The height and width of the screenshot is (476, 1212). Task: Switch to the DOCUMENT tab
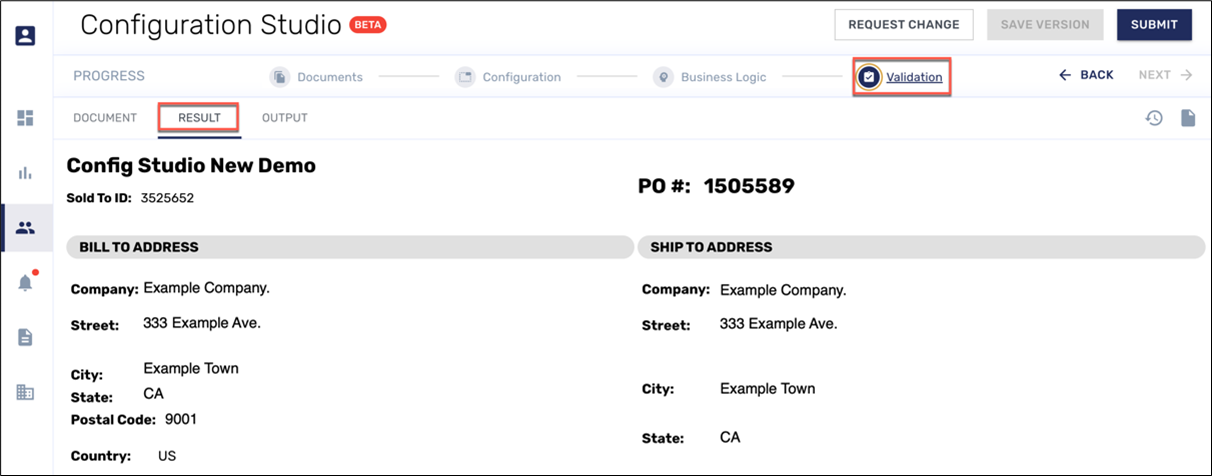point(105,118)
